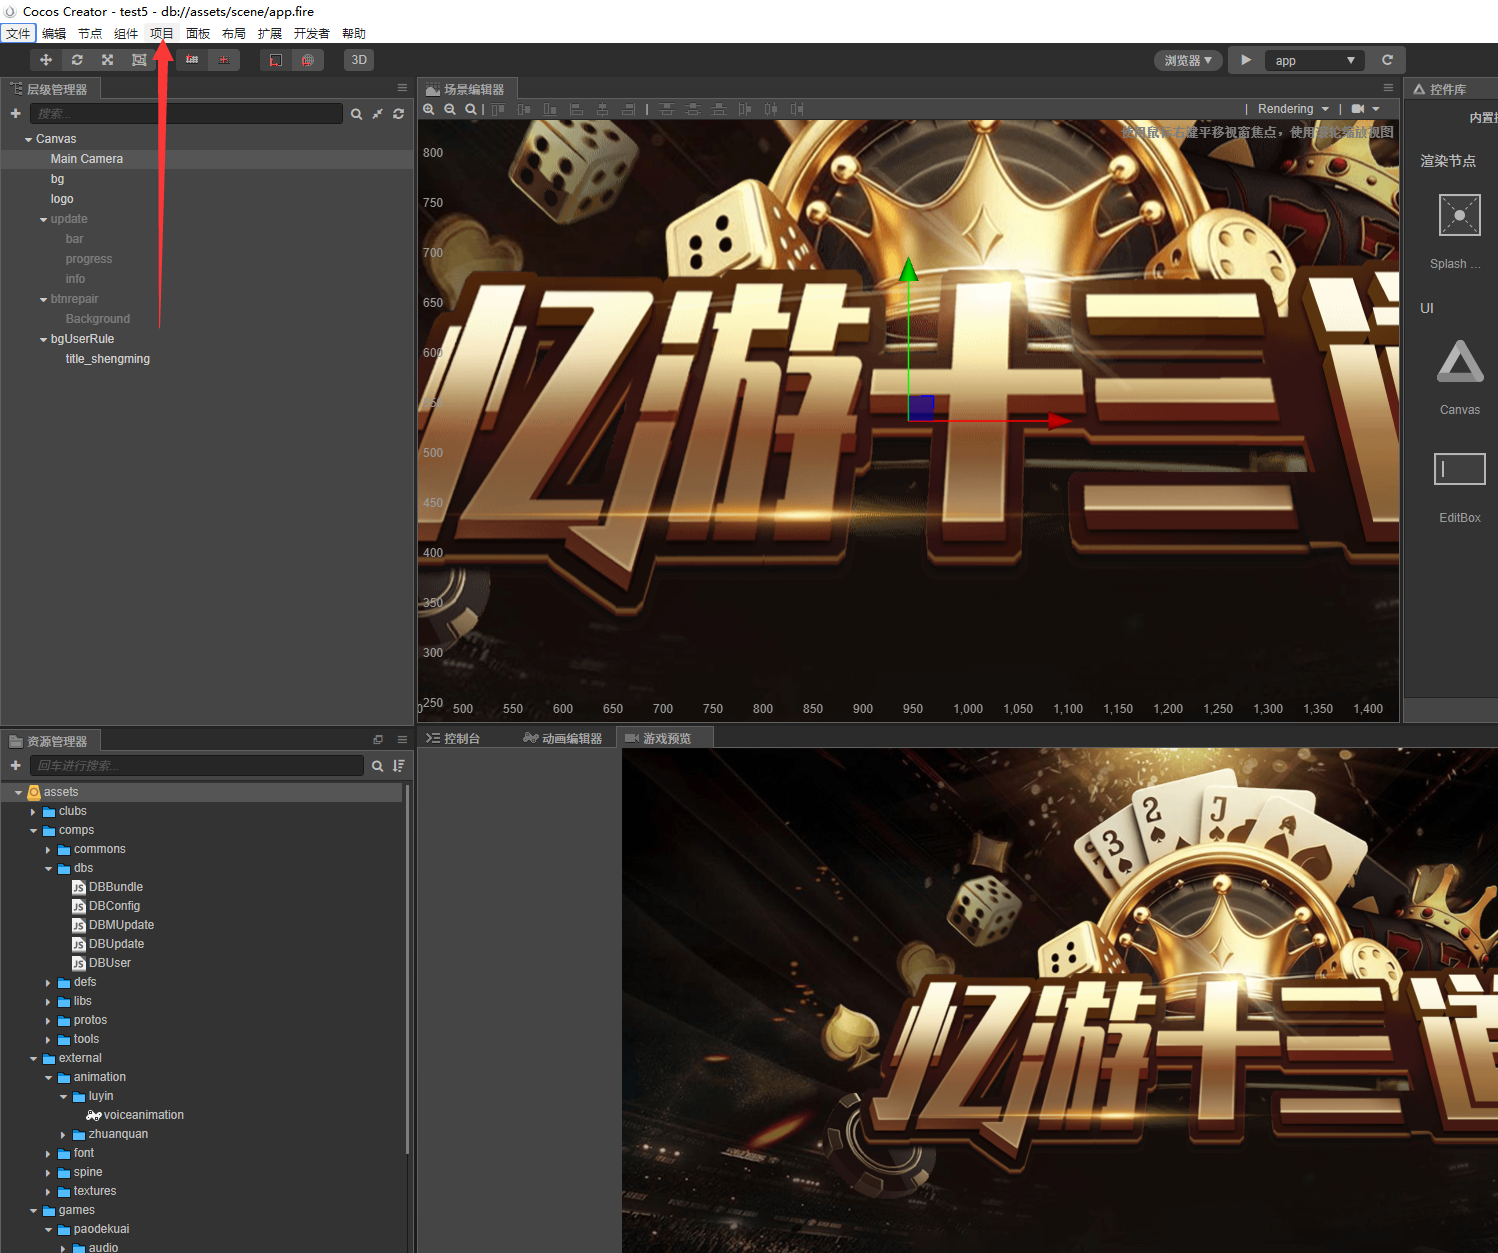
Task: Switch to the 控制台 tab
Action: 453,738
